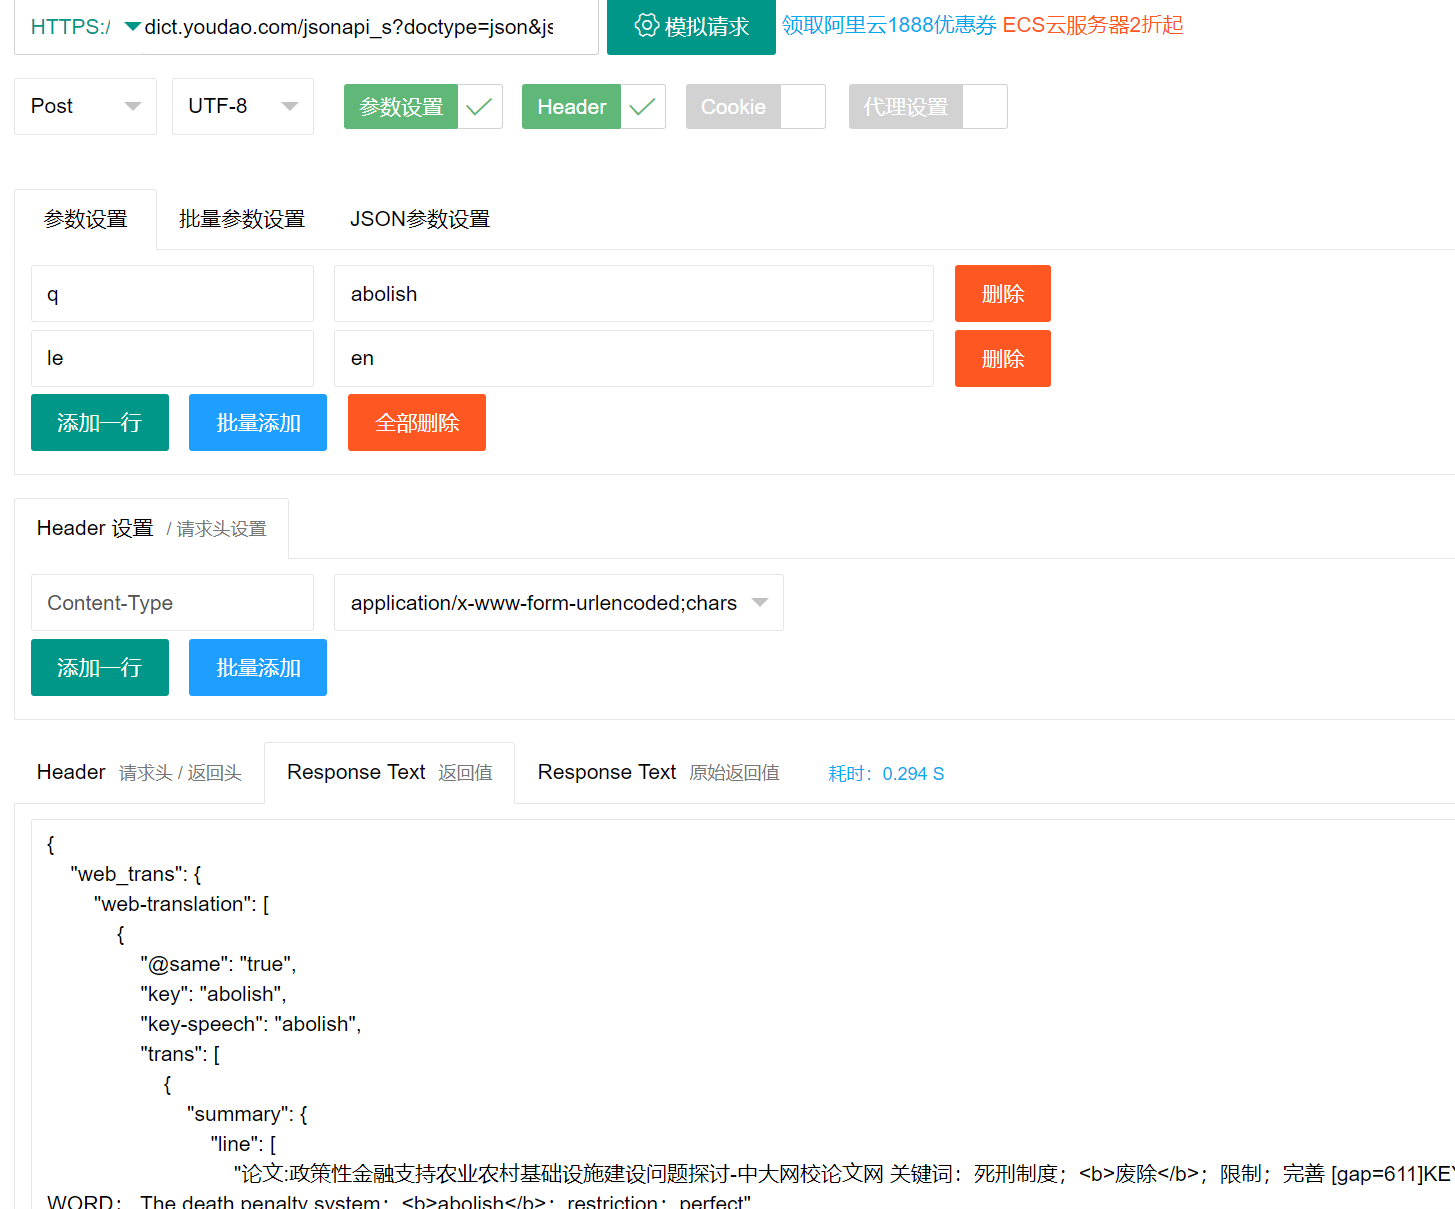Click the parameter name field containing le
The image size is (1455, 1209).
coord(172,358)
